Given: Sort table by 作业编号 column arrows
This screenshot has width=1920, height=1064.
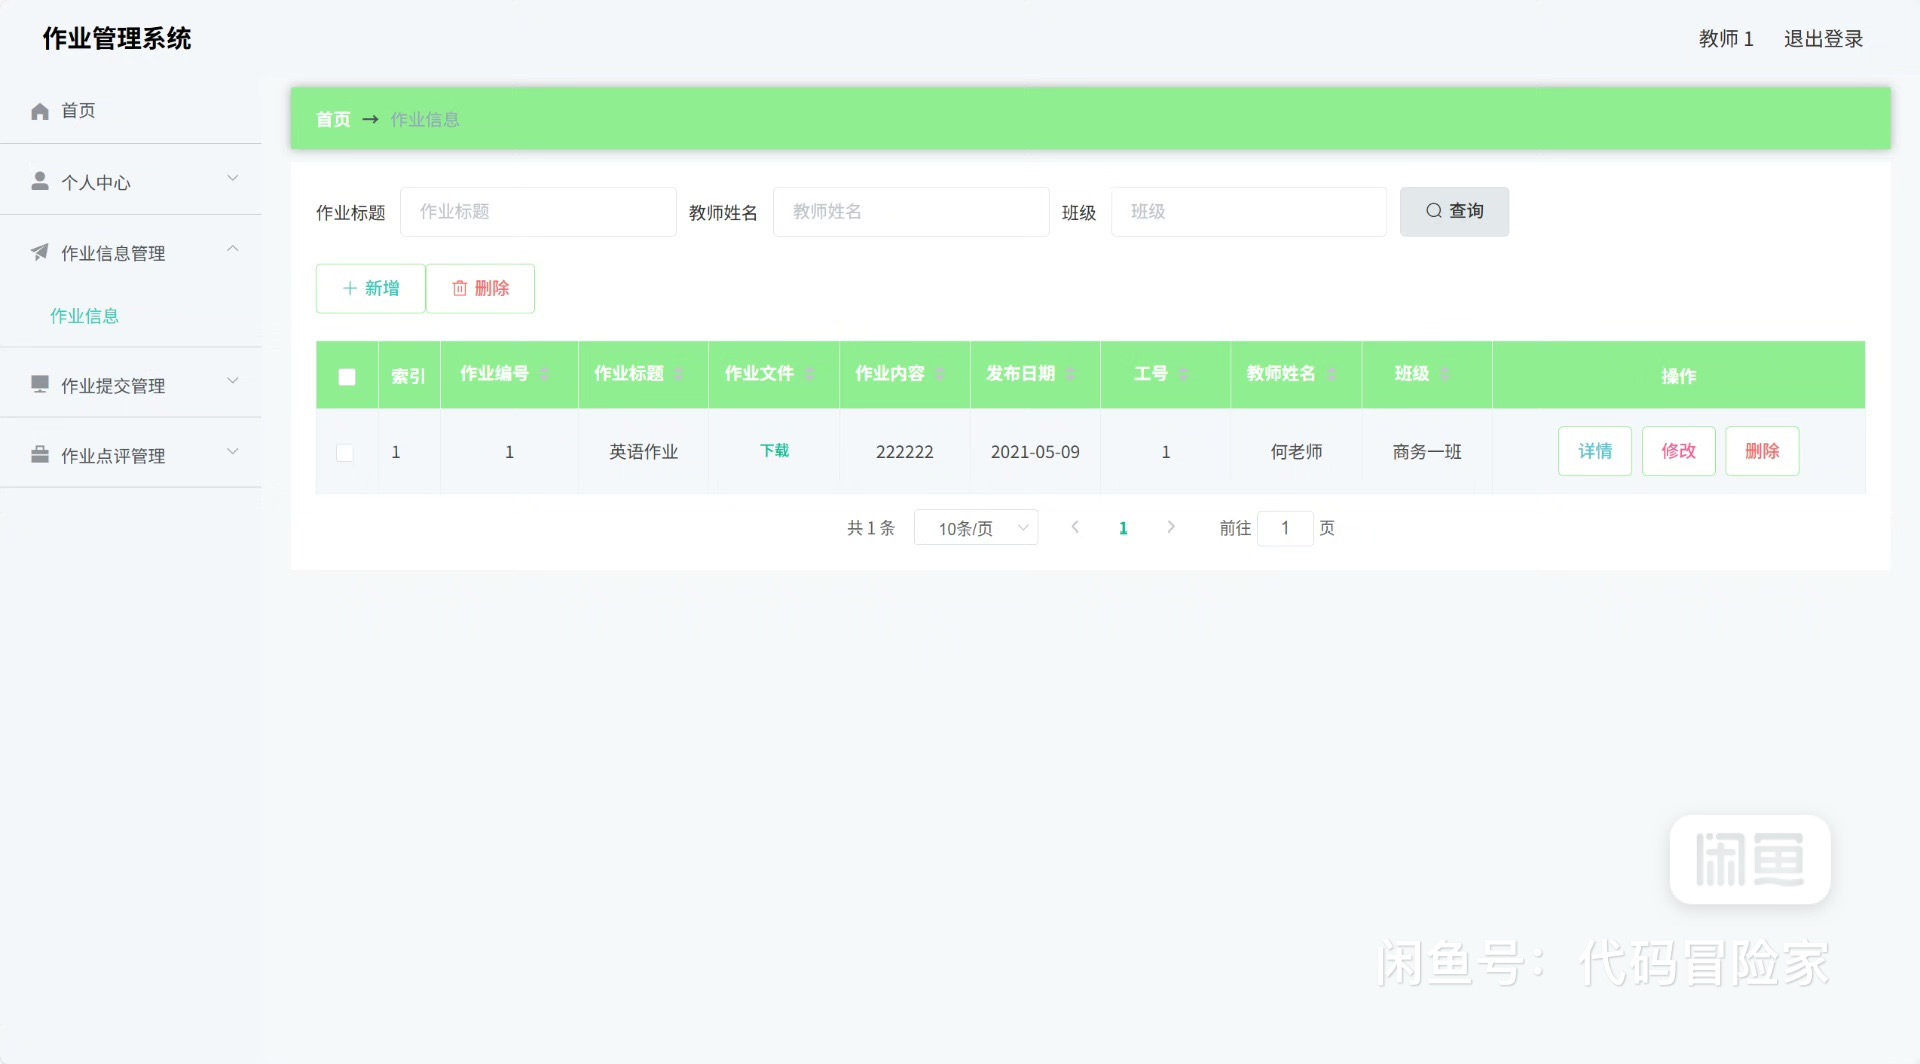Looking at the screenshot, I should pos(545,374).
